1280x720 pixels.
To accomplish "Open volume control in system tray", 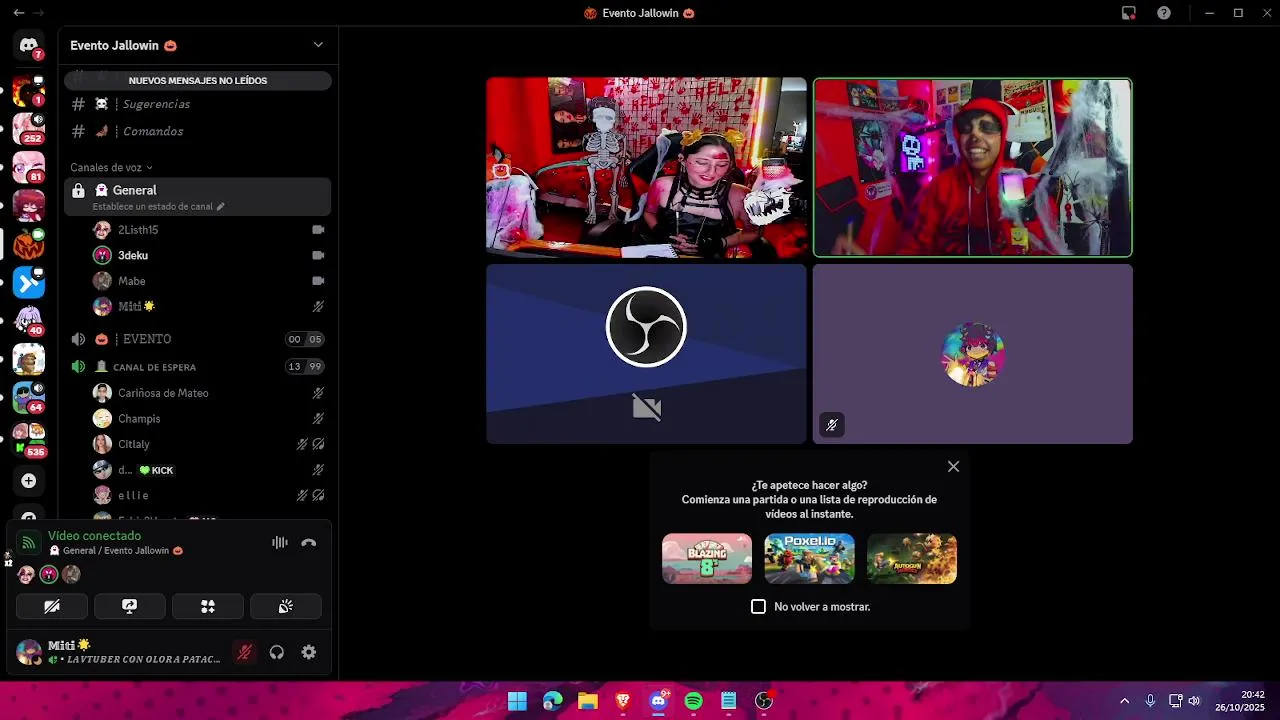I will [1194, 701].
